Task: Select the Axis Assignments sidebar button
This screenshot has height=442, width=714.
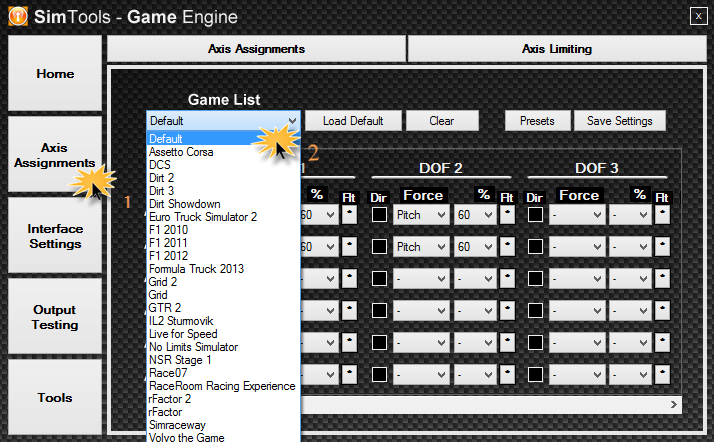Action: click(55, 155)
